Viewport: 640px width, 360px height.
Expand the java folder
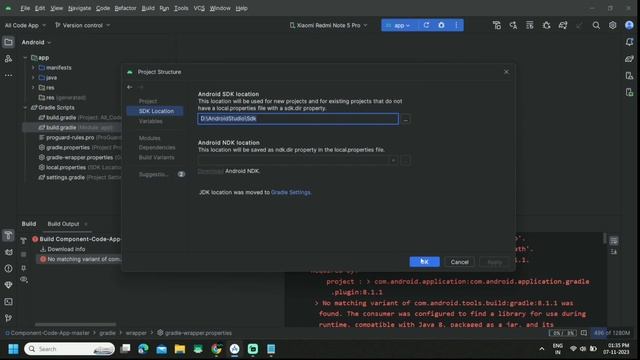pyautogui.click(x=33, y=78)
